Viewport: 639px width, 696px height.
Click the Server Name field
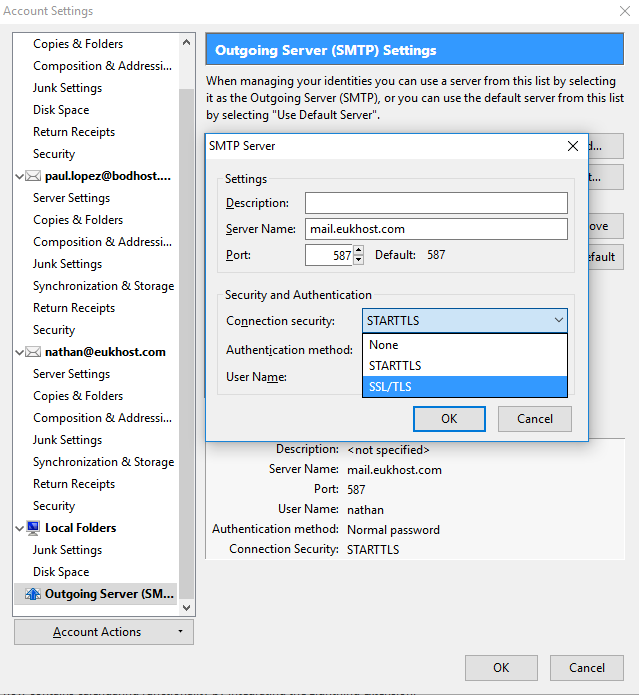436,229
